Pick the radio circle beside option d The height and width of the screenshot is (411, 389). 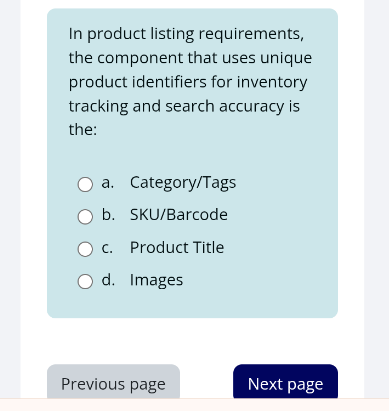click(x=85, y=282)
